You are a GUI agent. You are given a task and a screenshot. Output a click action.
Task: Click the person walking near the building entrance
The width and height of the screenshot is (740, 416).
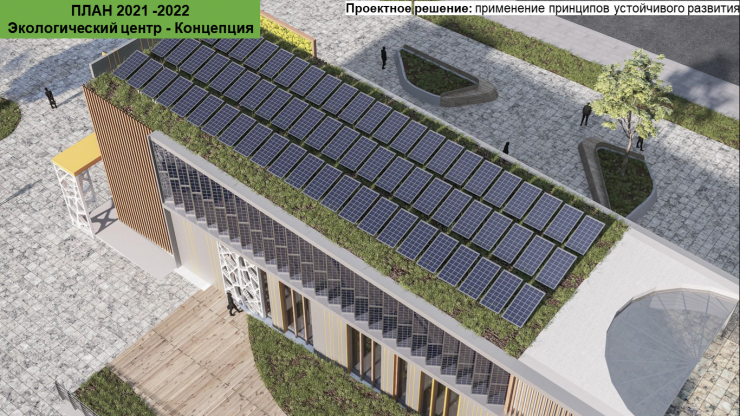point(230,303)
